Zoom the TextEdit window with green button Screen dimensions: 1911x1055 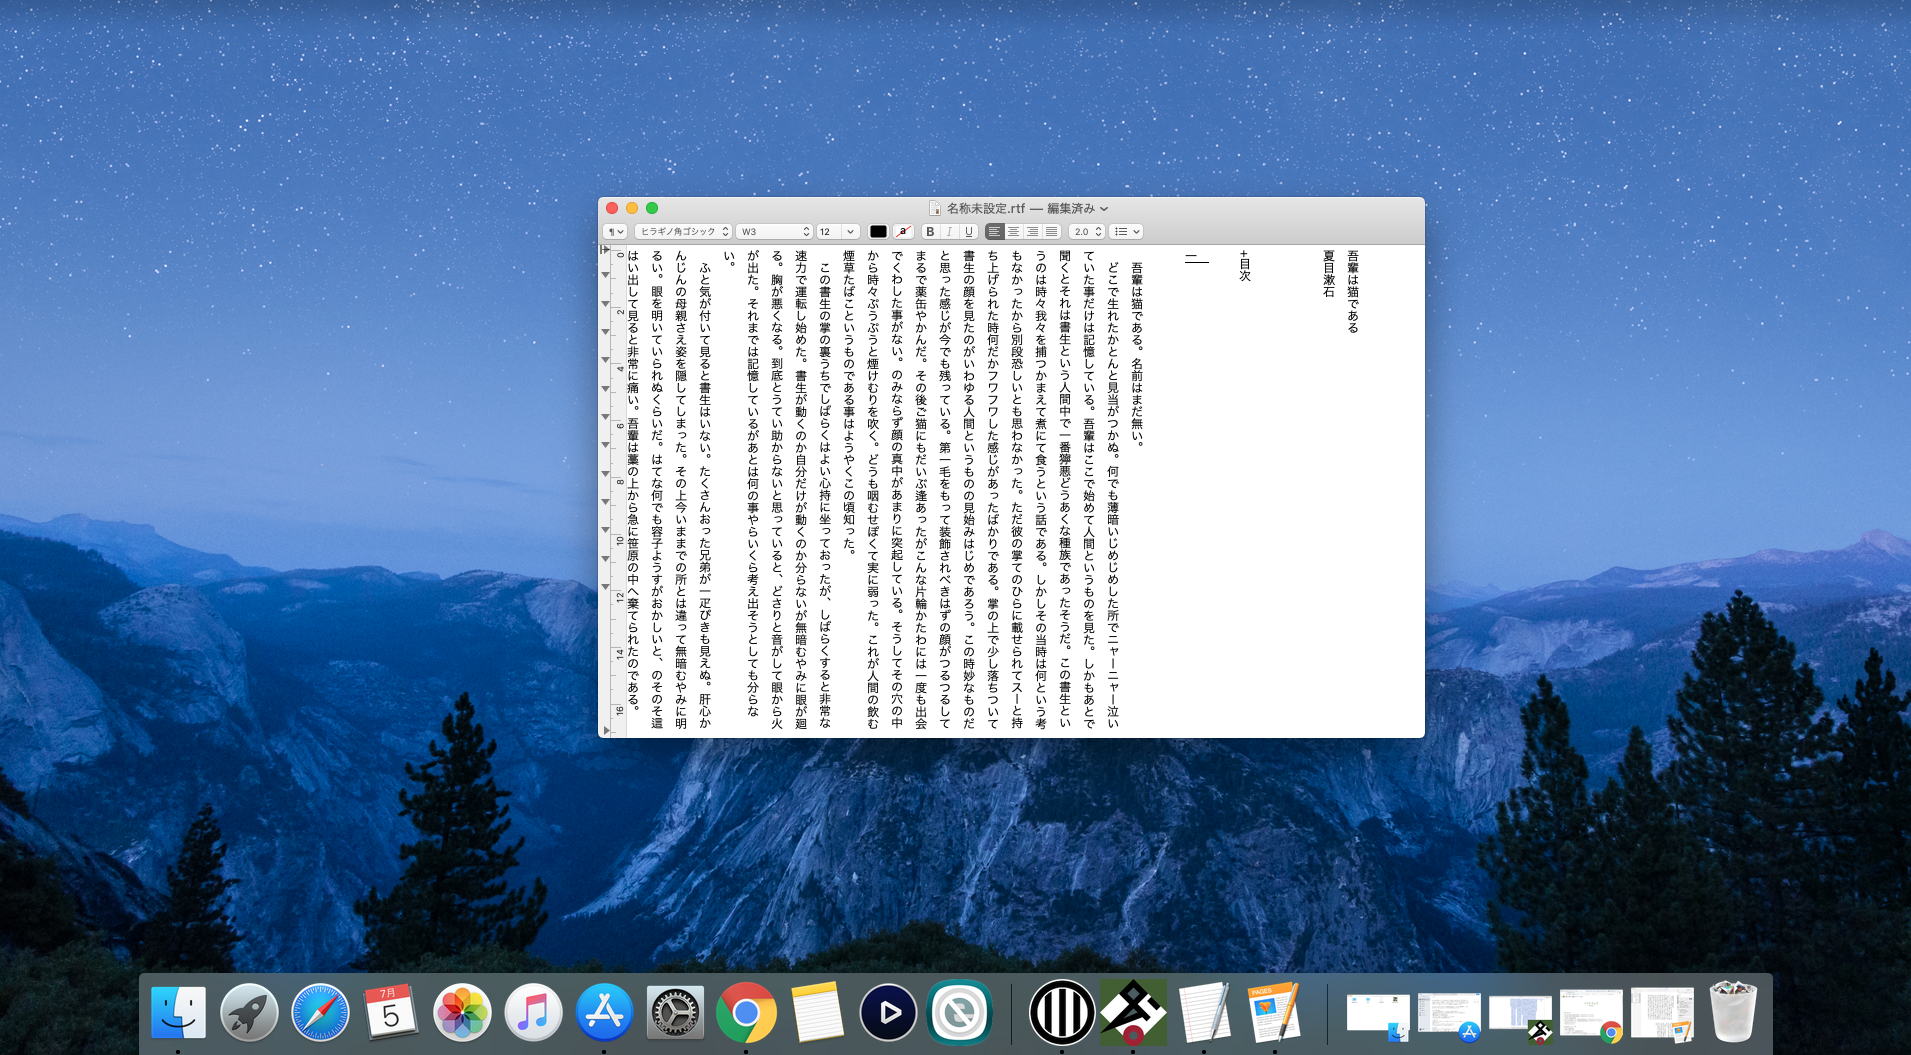click(x=652, y=208)
